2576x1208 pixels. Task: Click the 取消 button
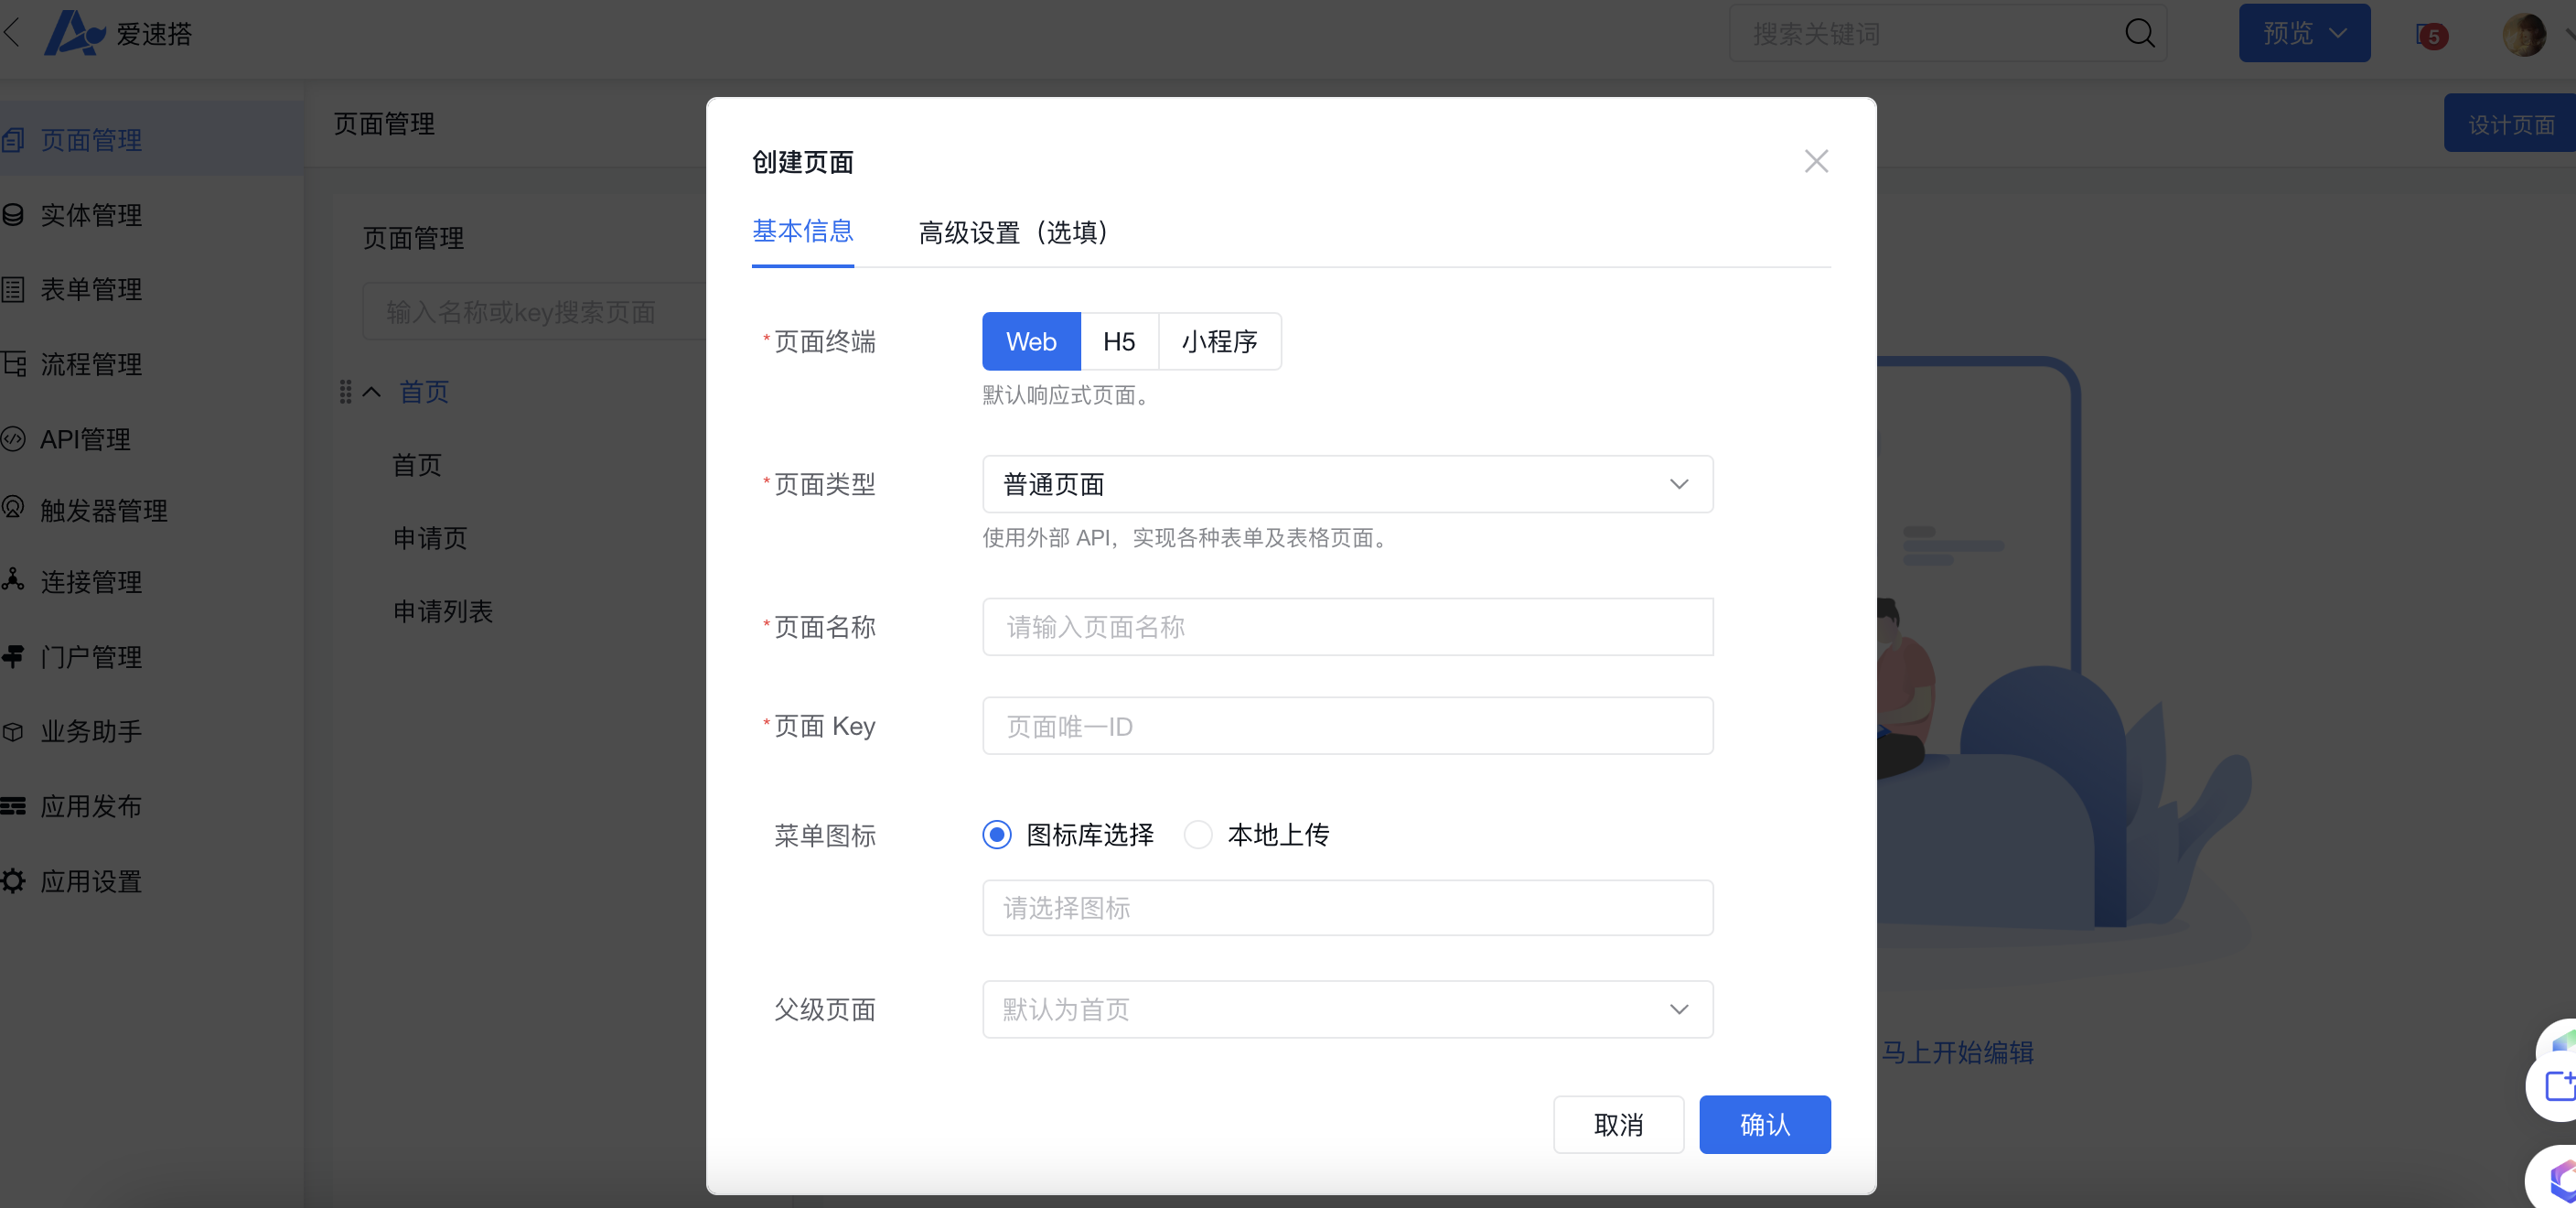pyautogui.click(x=1618, y=1124)
